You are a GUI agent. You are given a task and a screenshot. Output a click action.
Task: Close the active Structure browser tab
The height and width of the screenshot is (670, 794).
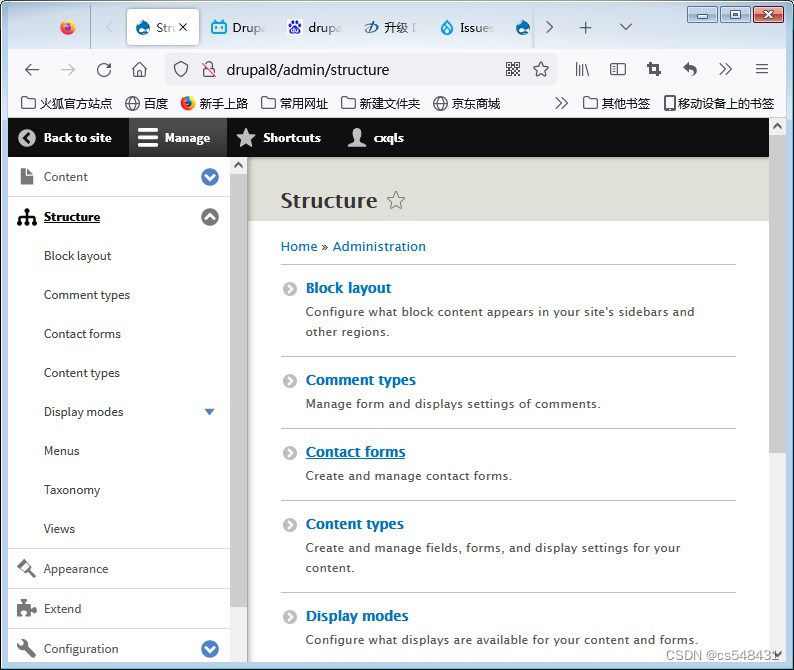pos(183,27)
